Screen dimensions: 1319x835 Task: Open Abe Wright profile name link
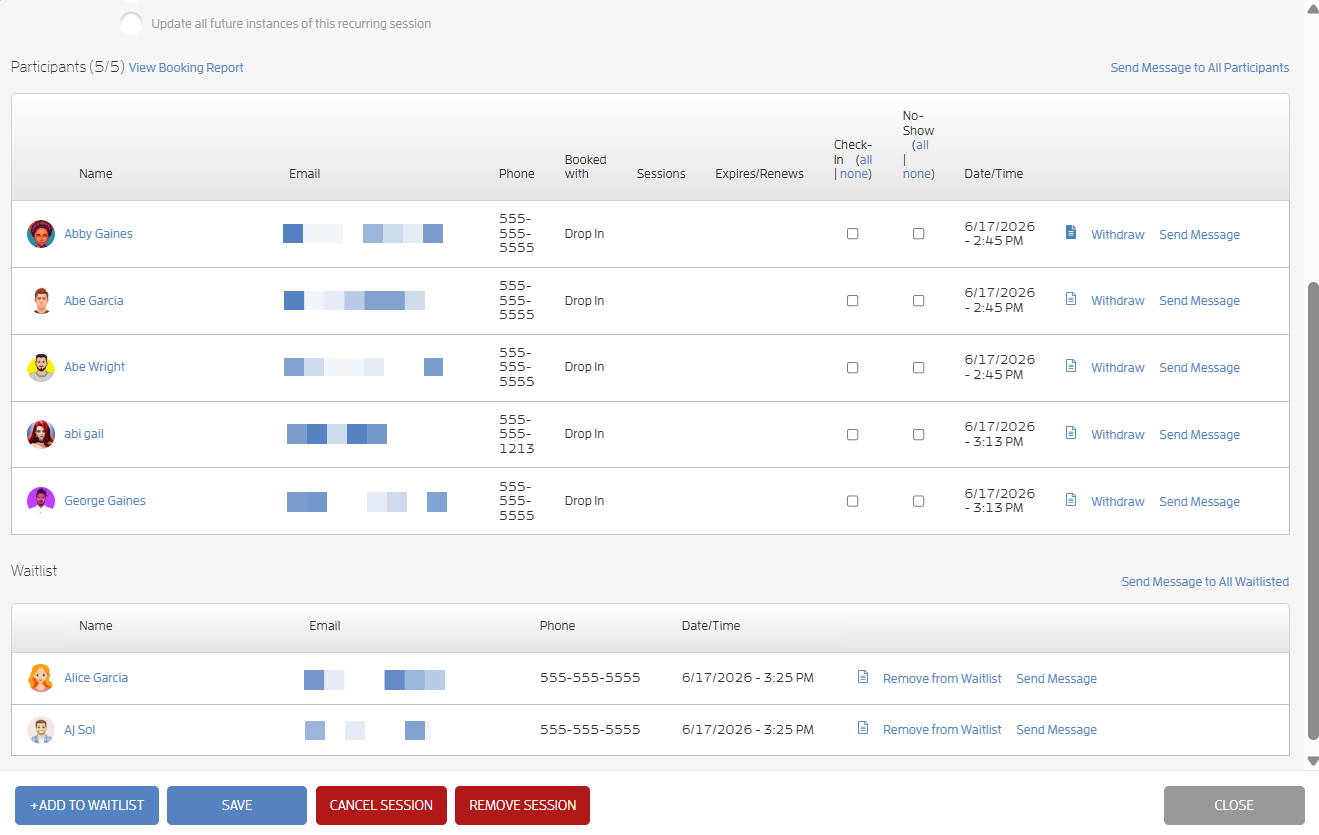coord(95,367)
